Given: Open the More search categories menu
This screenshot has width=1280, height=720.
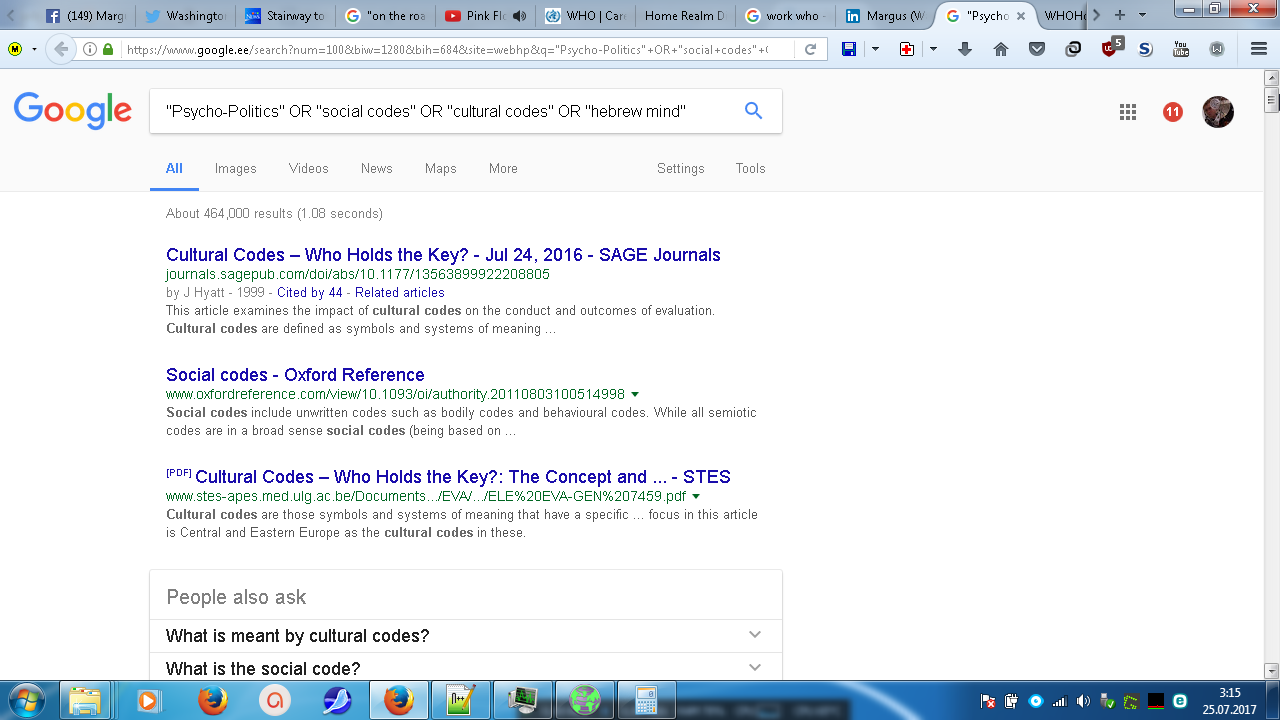Looking at the screenshot, I should (503, 169).
